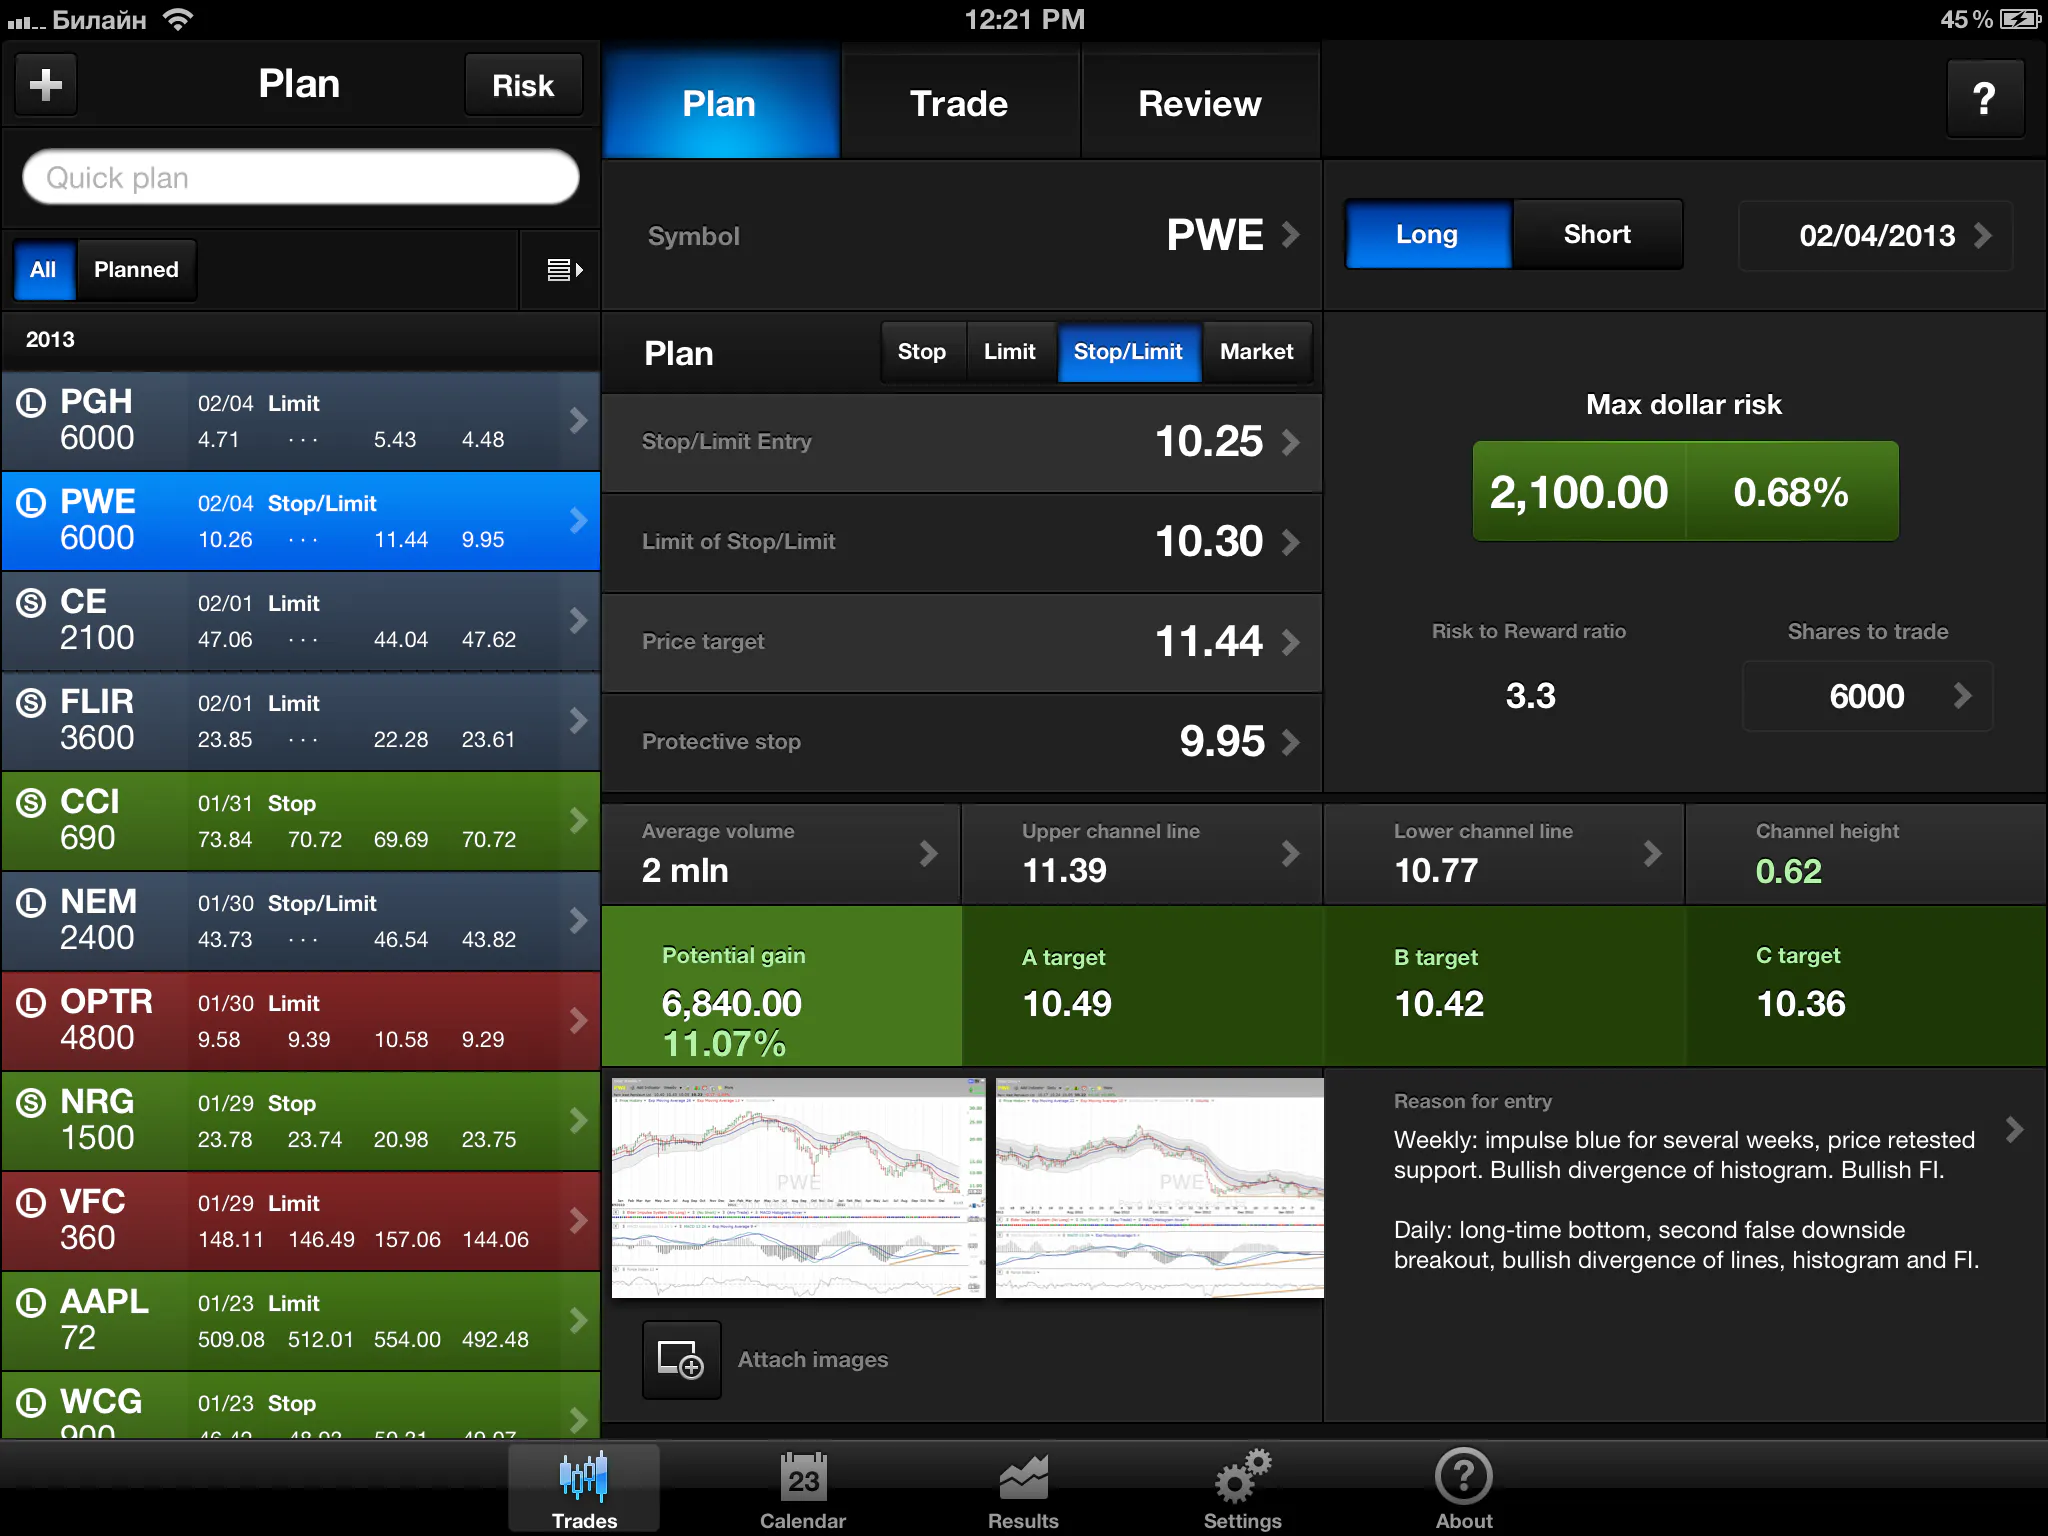Click the L icon on OPTR row

pyautogui.click(x=32, y=1002)
